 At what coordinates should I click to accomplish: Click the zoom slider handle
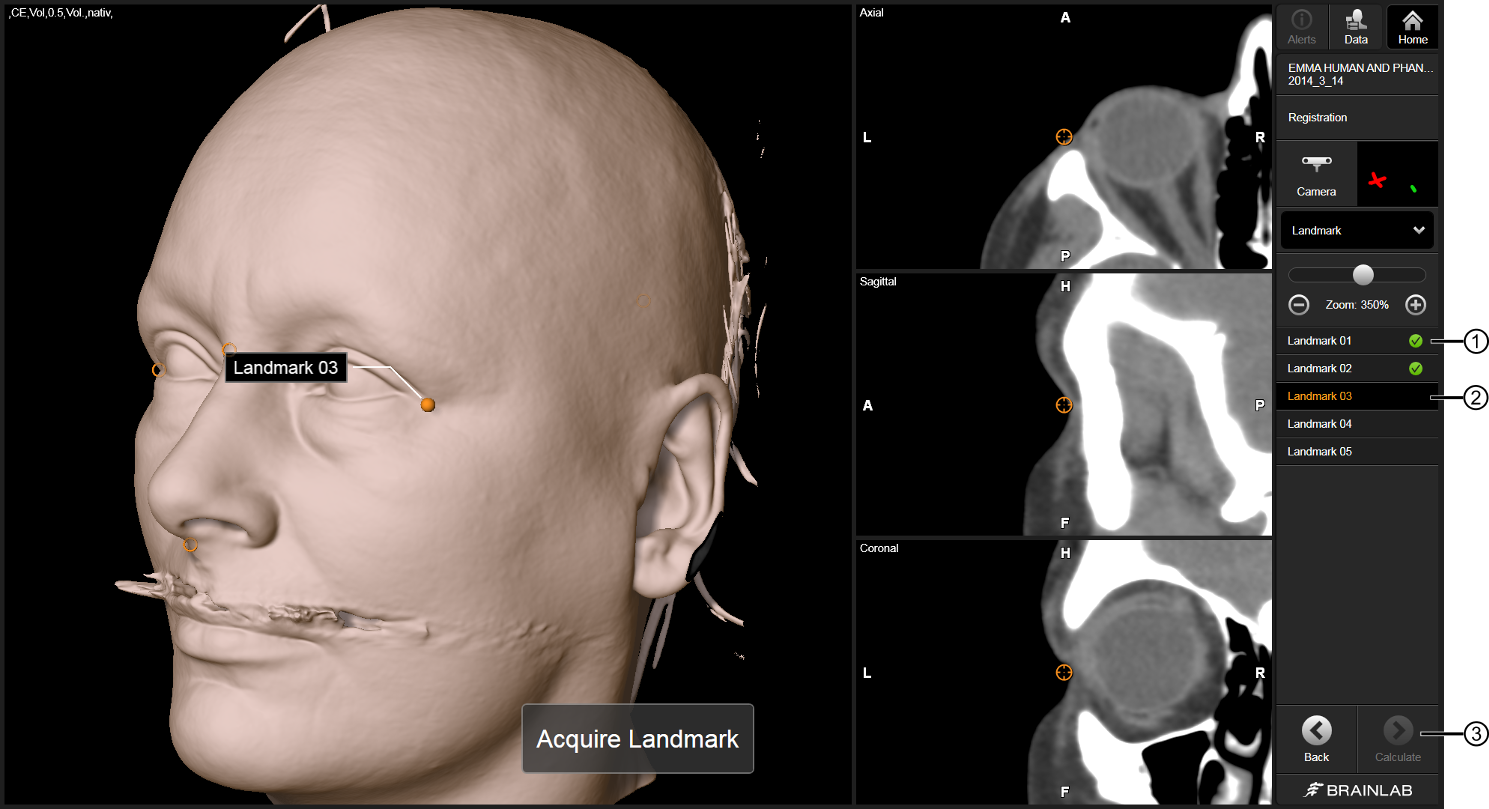[1363, 274]
